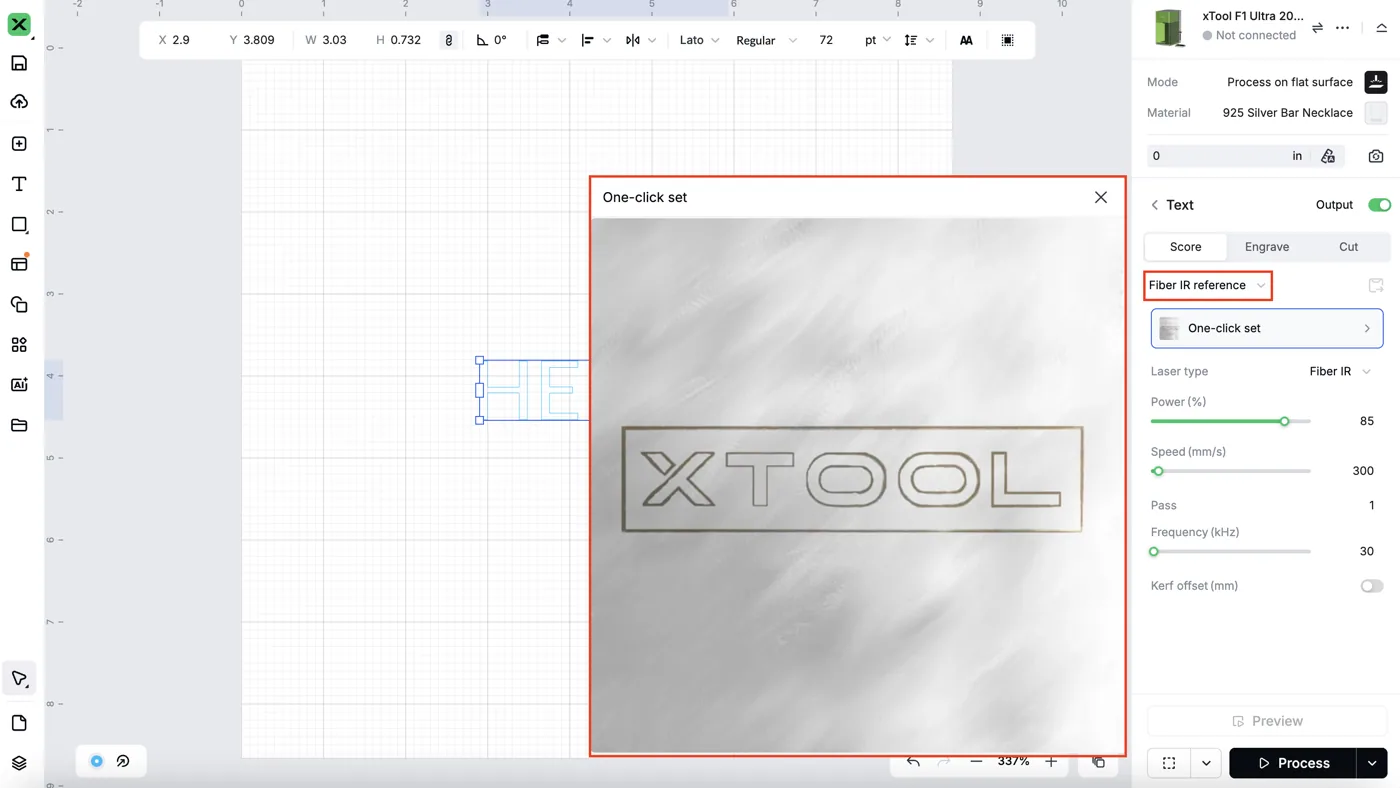Open the Layers panel icon
Viewport: 1400px width, 788px height.
[x=19, y=763]
